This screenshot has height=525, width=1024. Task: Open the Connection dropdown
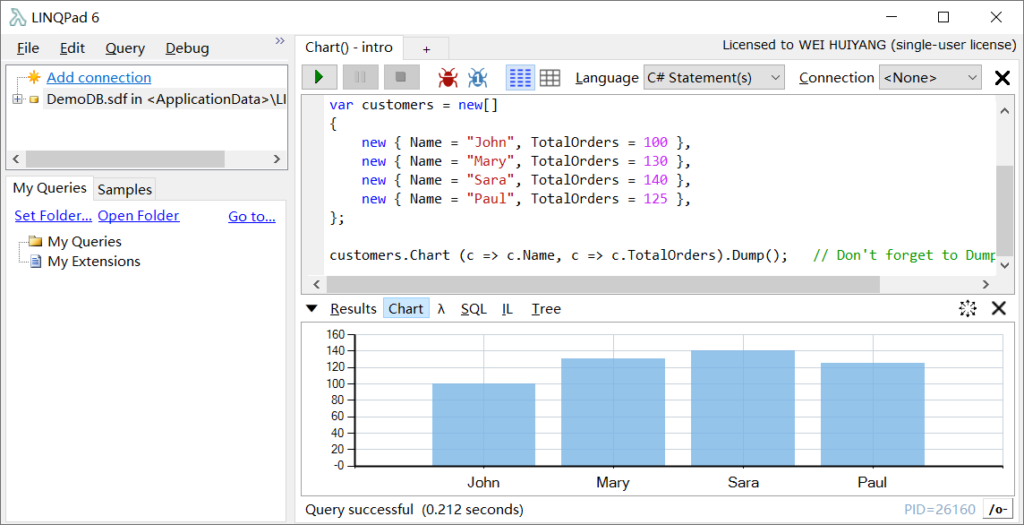[x=930, y=78]
